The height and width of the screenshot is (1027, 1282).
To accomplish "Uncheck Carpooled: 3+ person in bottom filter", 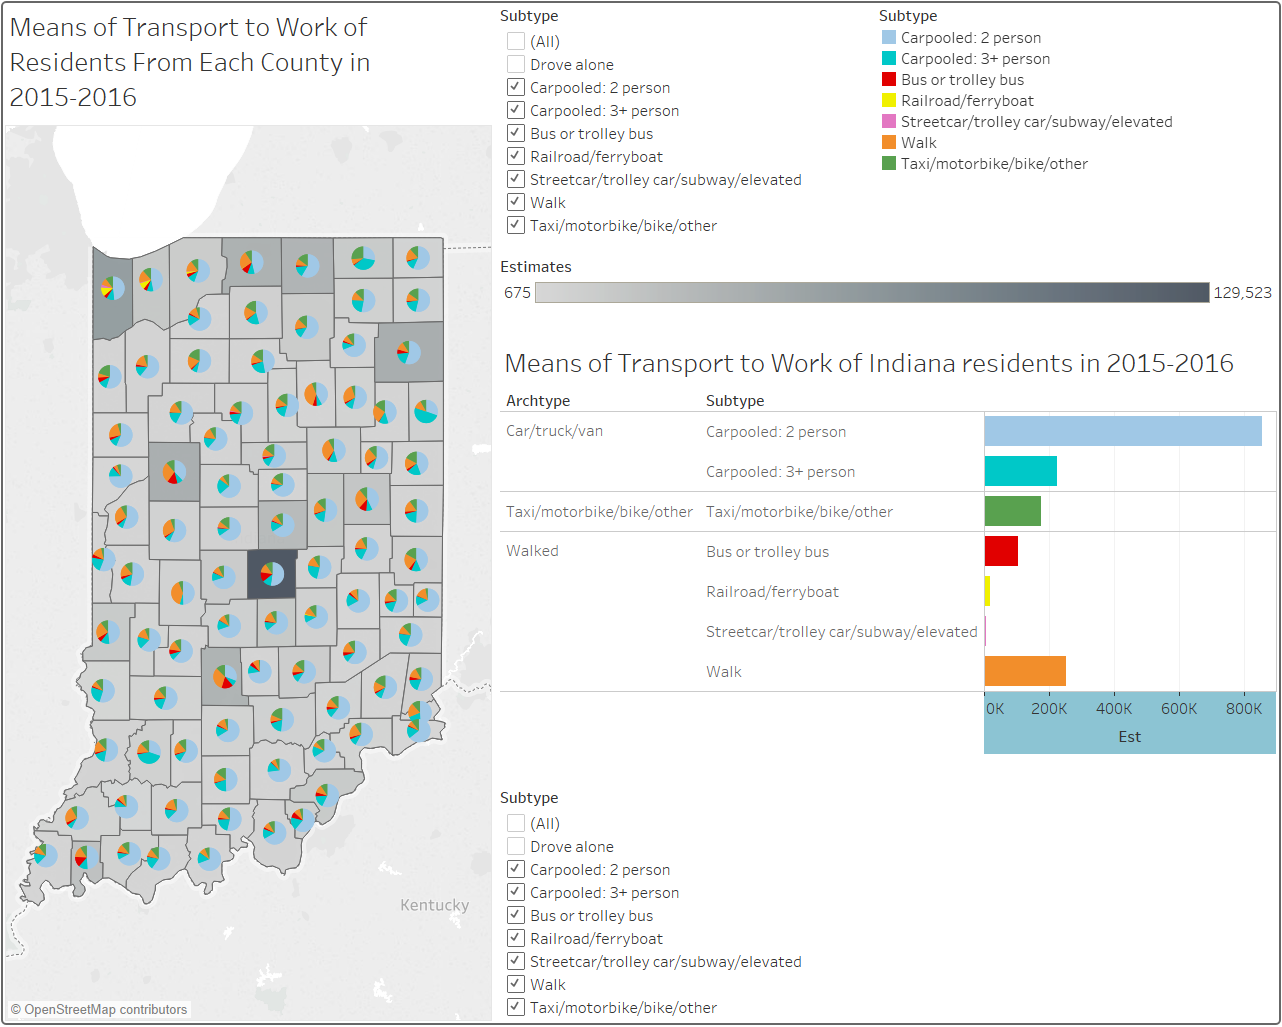I will pyautogui.click(x=516, y=892).
